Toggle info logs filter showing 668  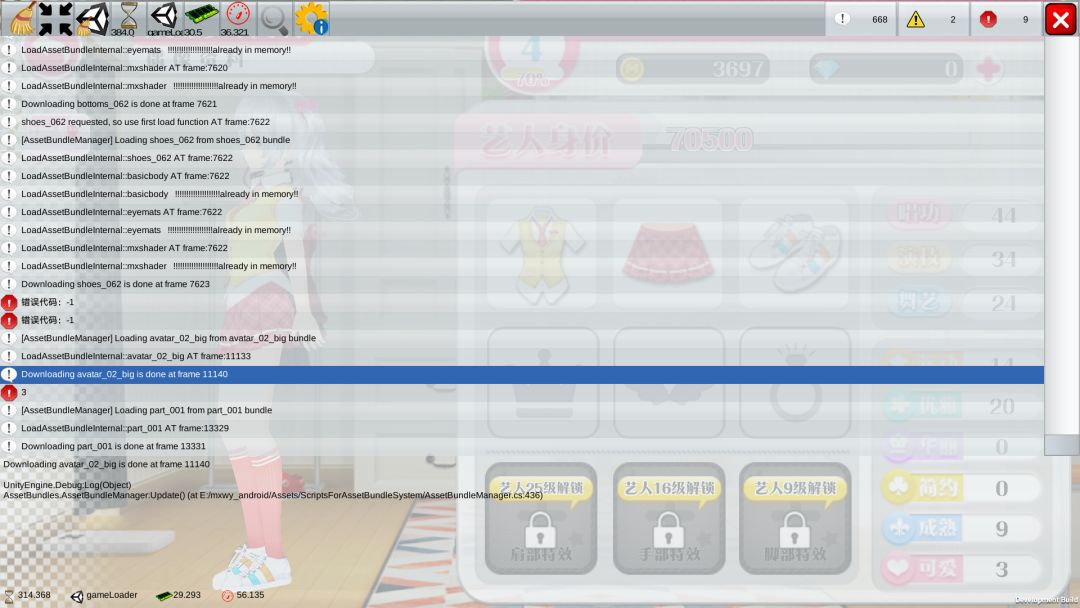pos(861,19)
